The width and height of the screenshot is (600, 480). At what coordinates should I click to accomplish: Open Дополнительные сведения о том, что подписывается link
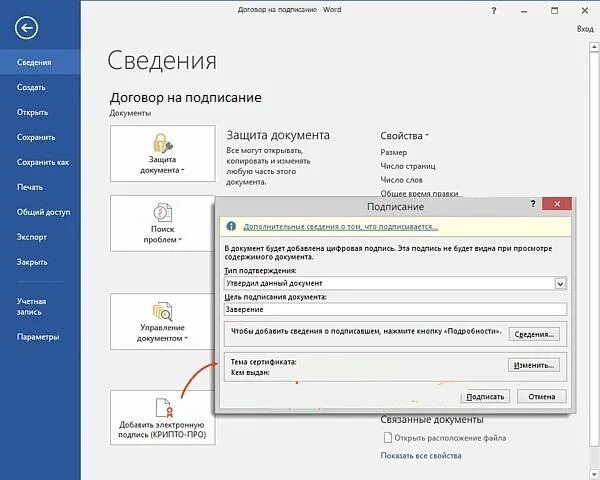[341, 227]
